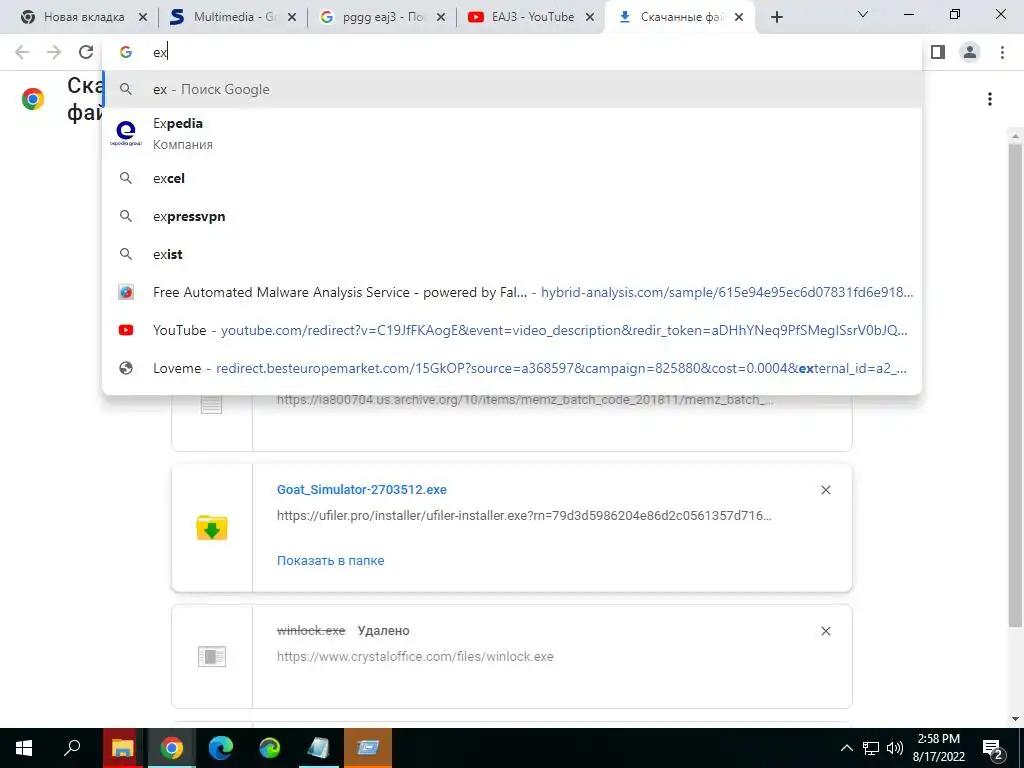Open the Windows Start menu
1024x768 pixels.
tap(24, 748)
